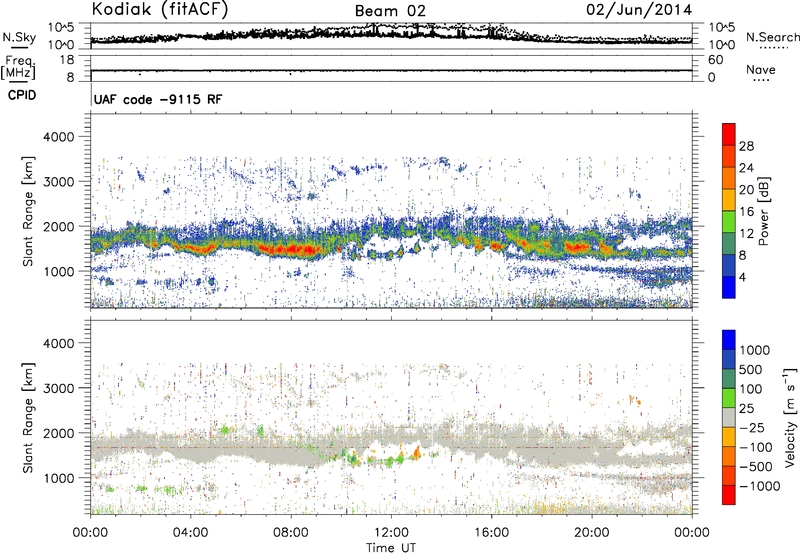
Task: Click the "16" power colorbar label
Action: click(746, 212)
